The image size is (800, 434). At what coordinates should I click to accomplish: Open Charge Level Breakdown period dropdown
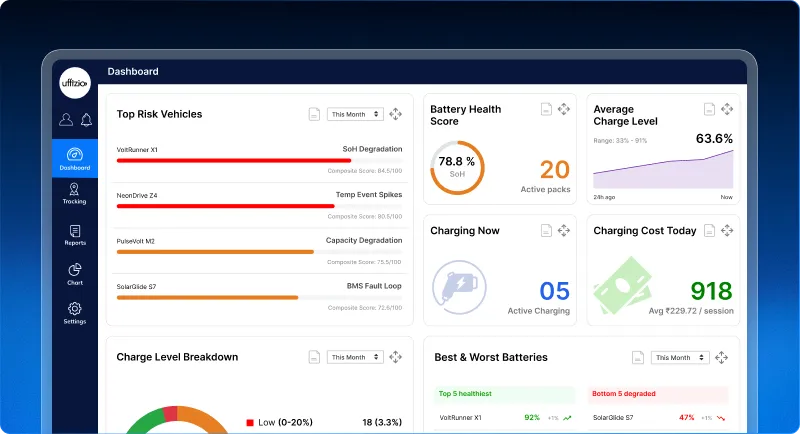(x=355, y=357)
